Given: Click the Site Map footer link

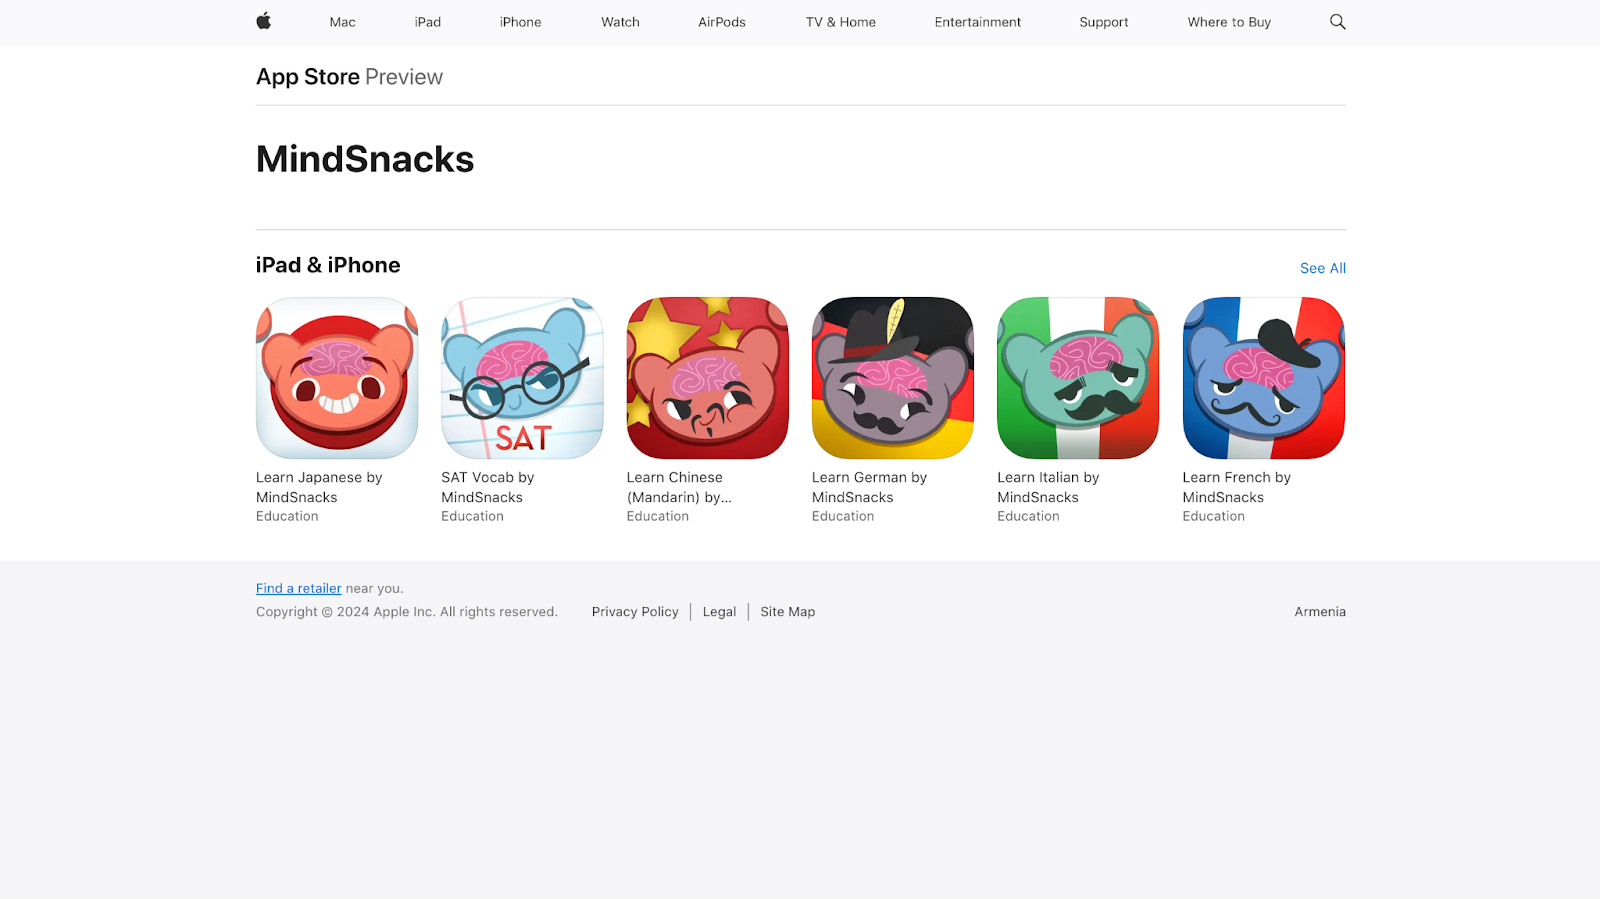Looking at the screenshot, I should 788,612.
